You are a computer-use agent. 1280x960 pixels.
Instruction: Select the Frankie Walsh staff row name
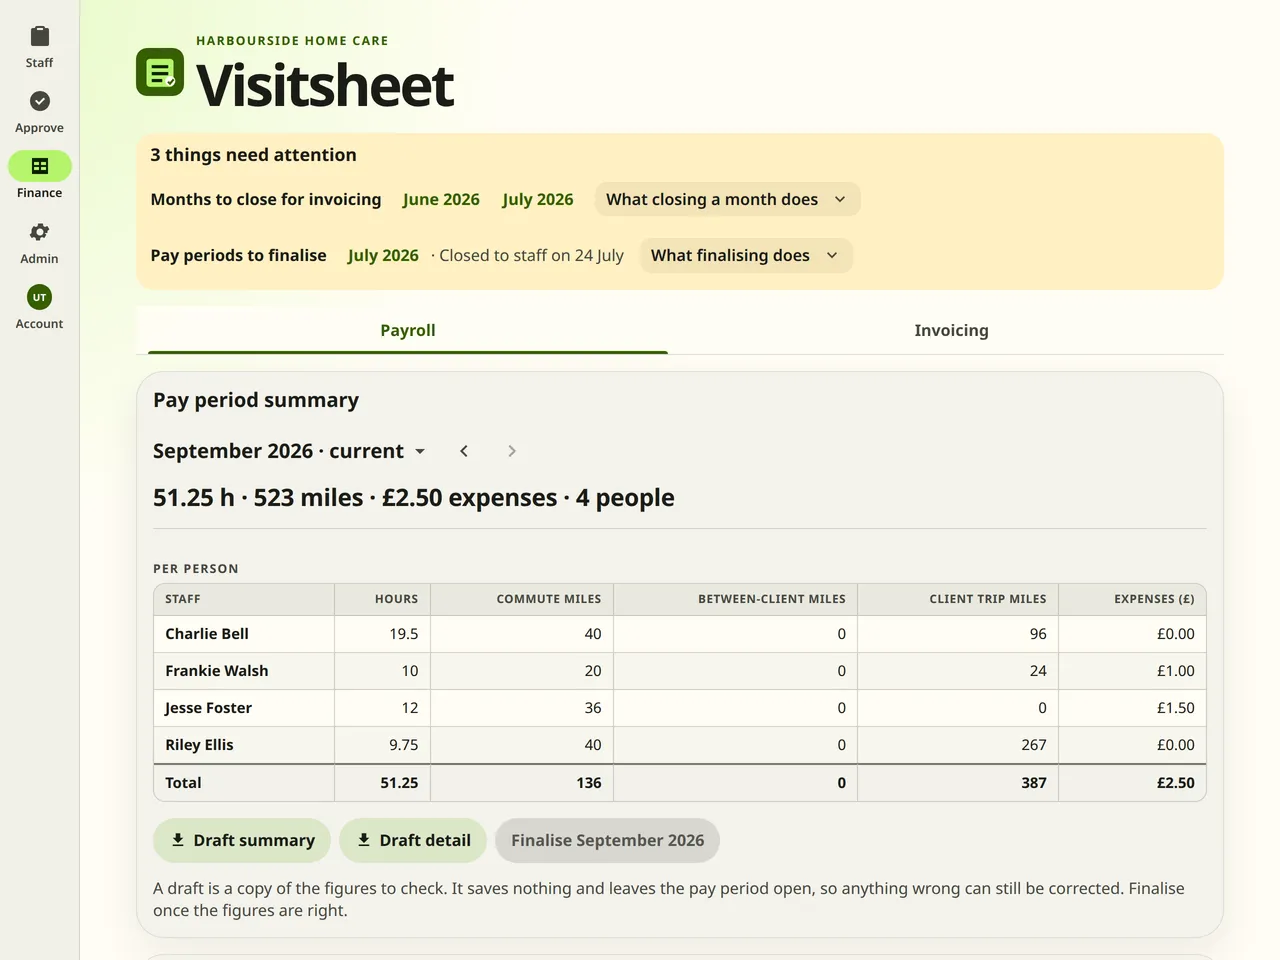pos(217,671)
